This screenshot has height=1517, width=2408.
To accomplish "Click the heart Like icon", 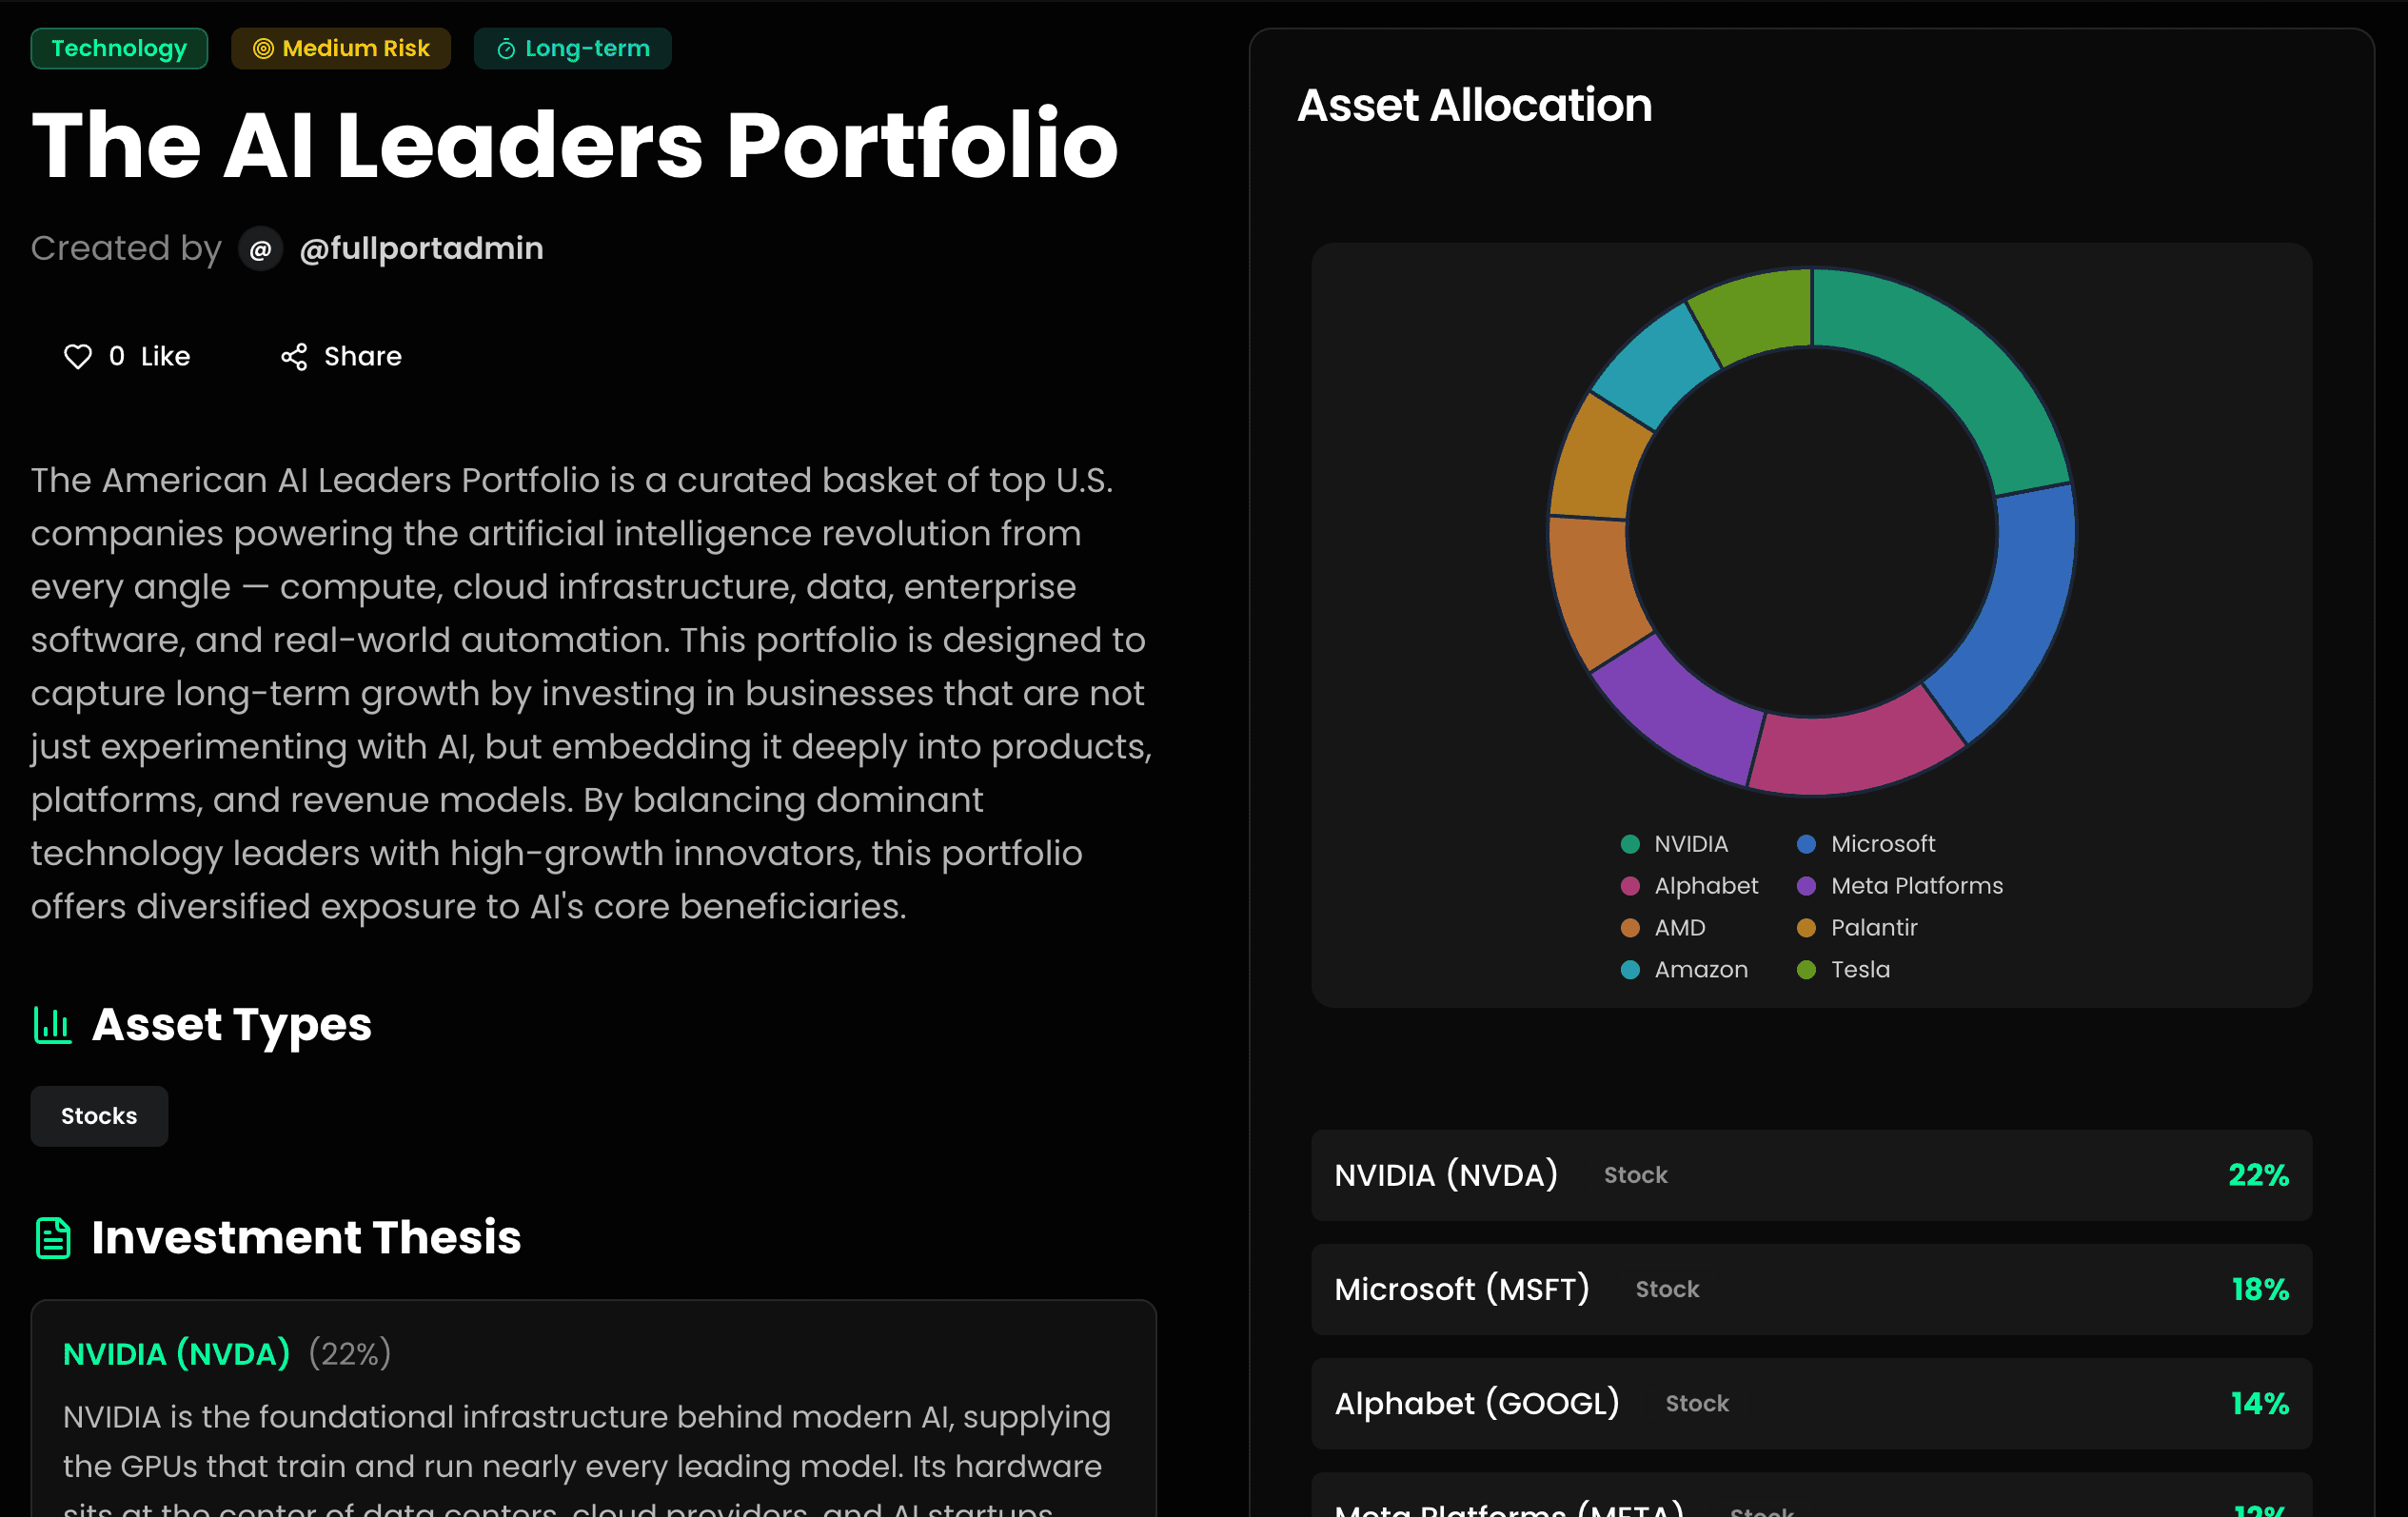I will point(78,357).
